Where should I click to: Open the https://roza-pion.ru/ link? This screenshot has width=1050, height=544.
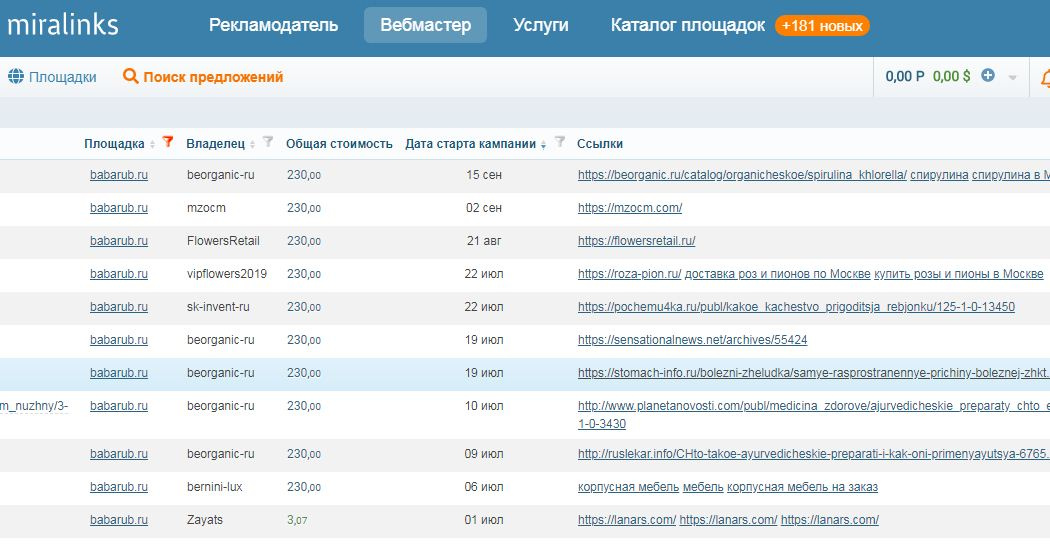pos(629,273)
